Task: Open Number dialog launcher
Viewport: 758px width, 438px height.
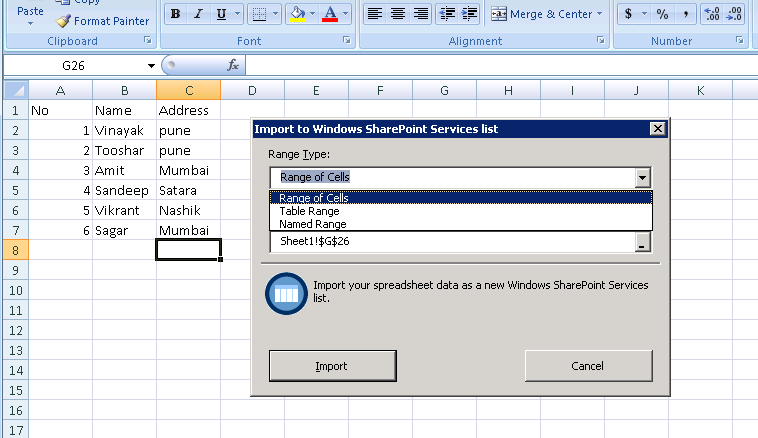Action: click(x=740, y=41)
